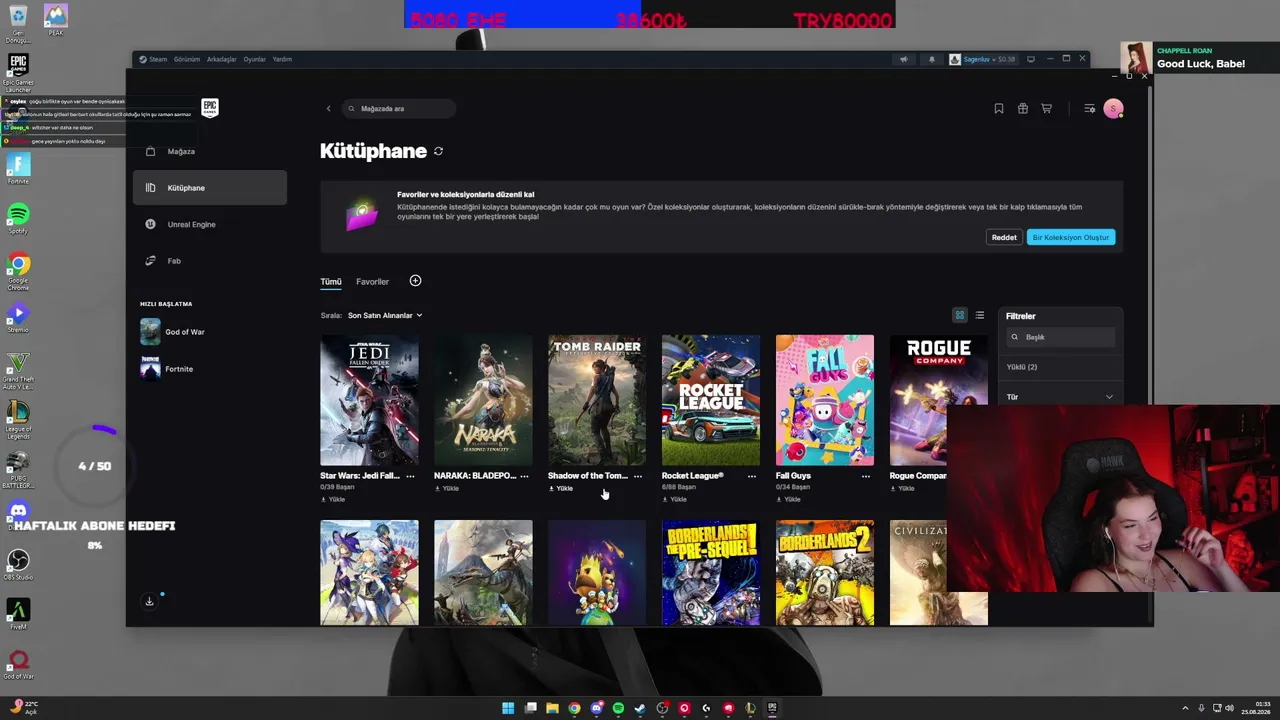Install Shadow of the Tomb Raider via Yükle
This screenshot has width=1280, height=720.
(x=561, y=489)
